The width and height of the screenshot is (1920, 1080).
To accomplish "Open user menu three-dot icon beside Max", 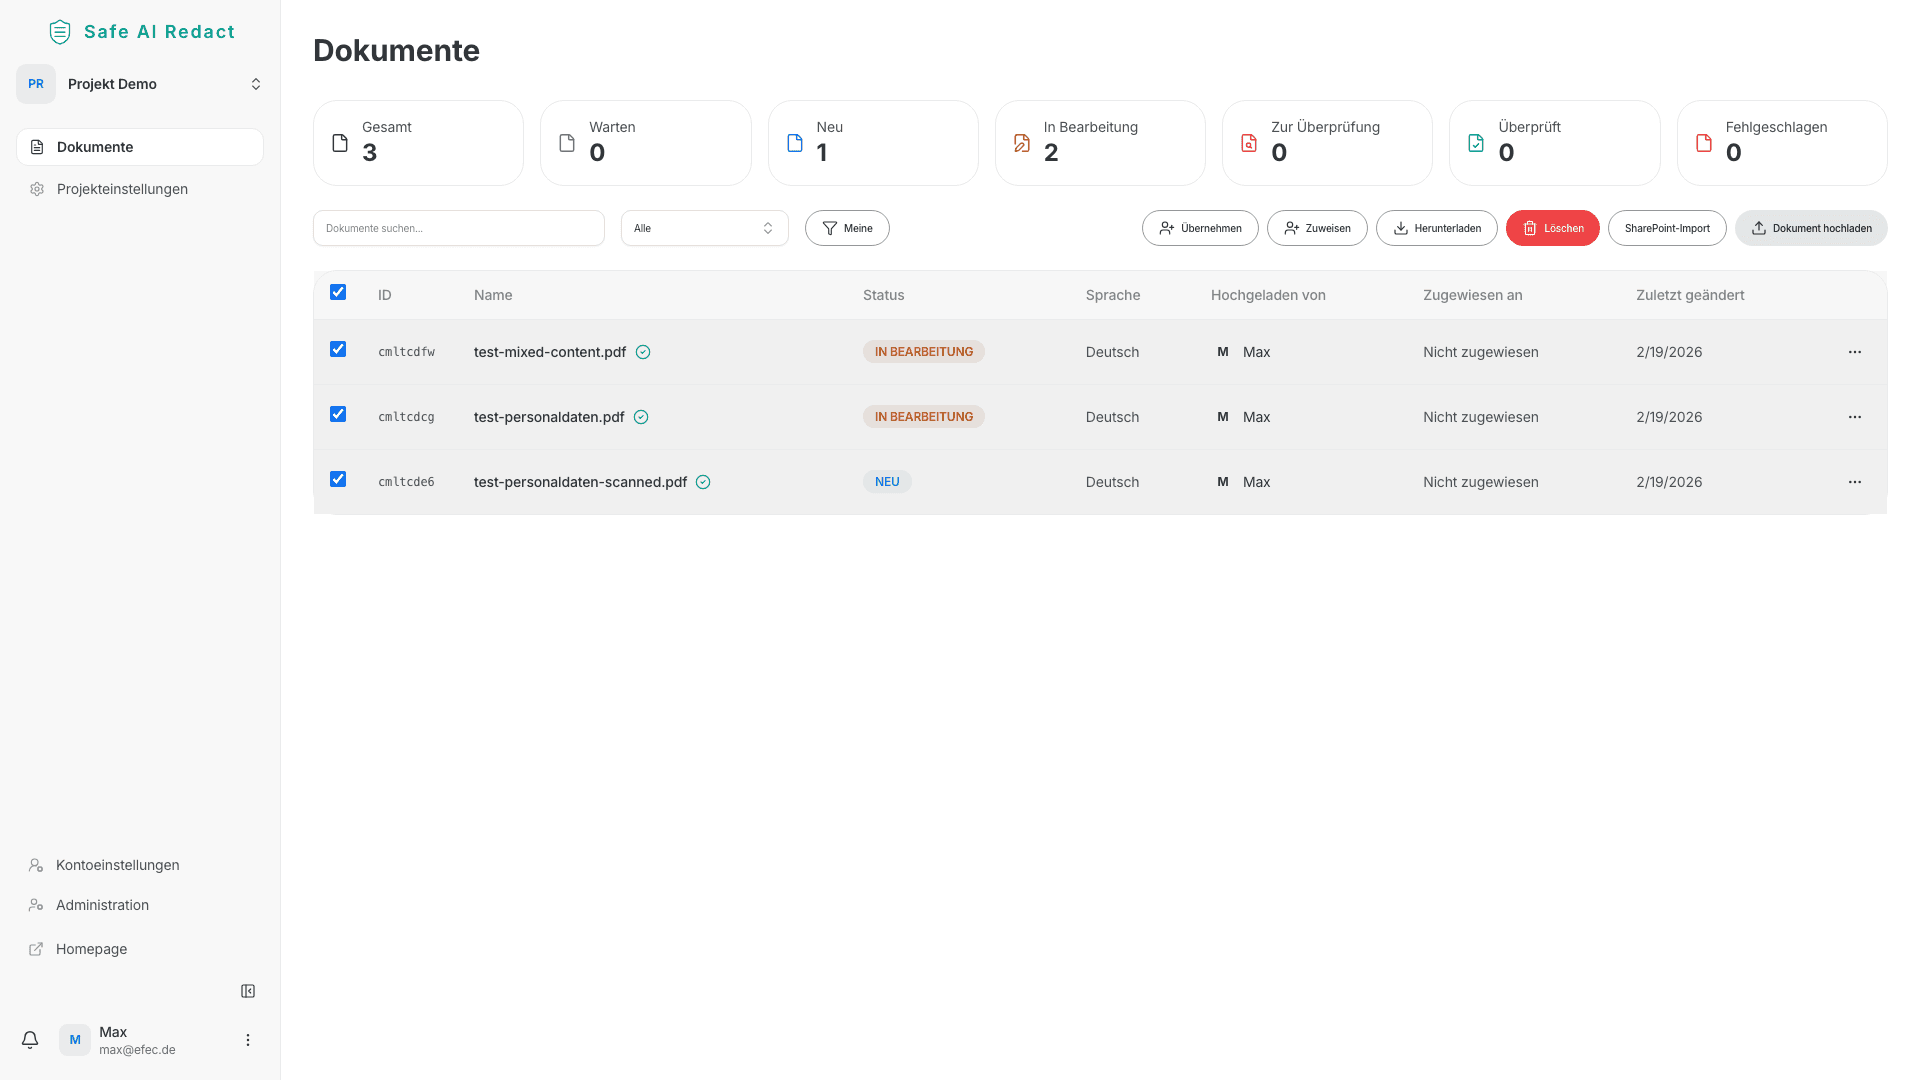I will coord(248,1040).
